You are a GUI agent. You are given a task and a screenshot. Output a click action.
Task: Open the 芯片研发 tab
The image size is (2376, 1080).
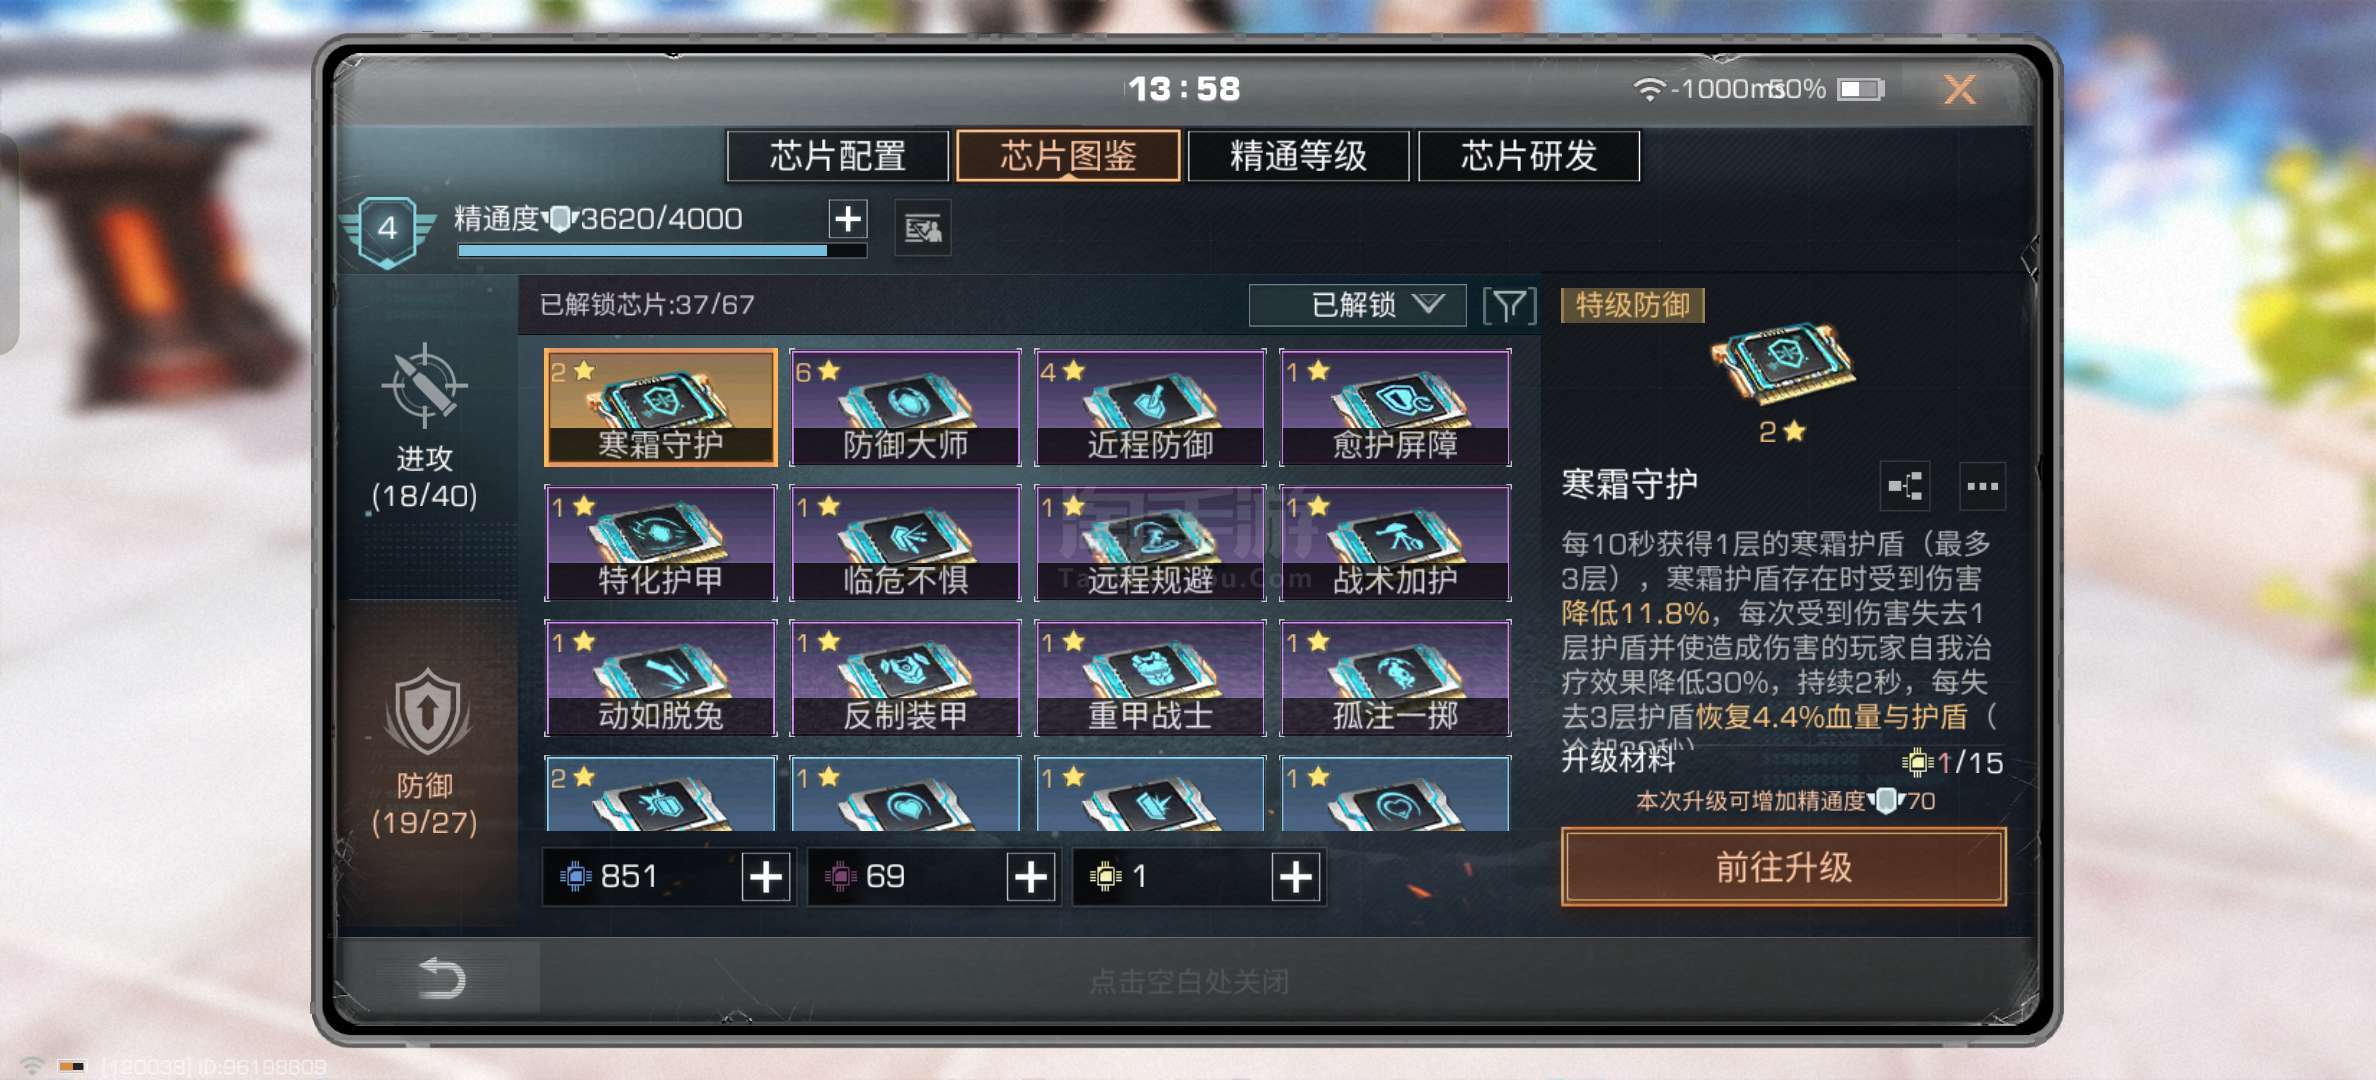(1529, 156)
